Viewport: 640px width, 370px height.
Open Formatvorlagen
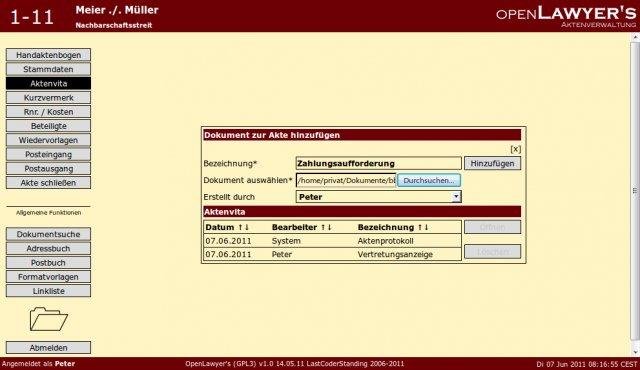pyautogui.click(x=49, y=277)
